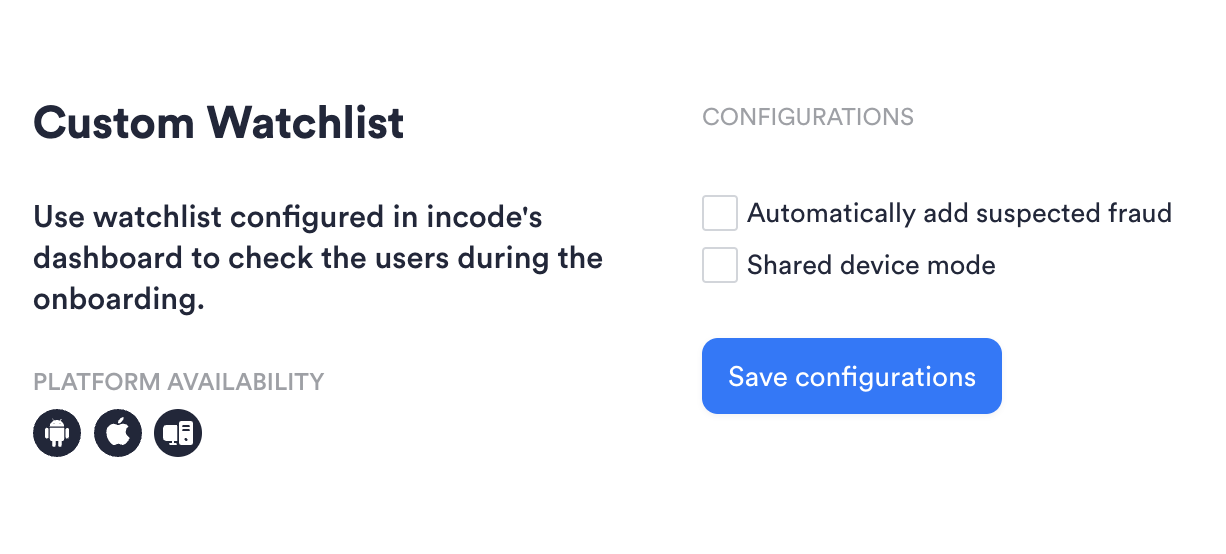
Task: Click the 'Automatically add suspected fraud' label text
Action: point(959,214)
